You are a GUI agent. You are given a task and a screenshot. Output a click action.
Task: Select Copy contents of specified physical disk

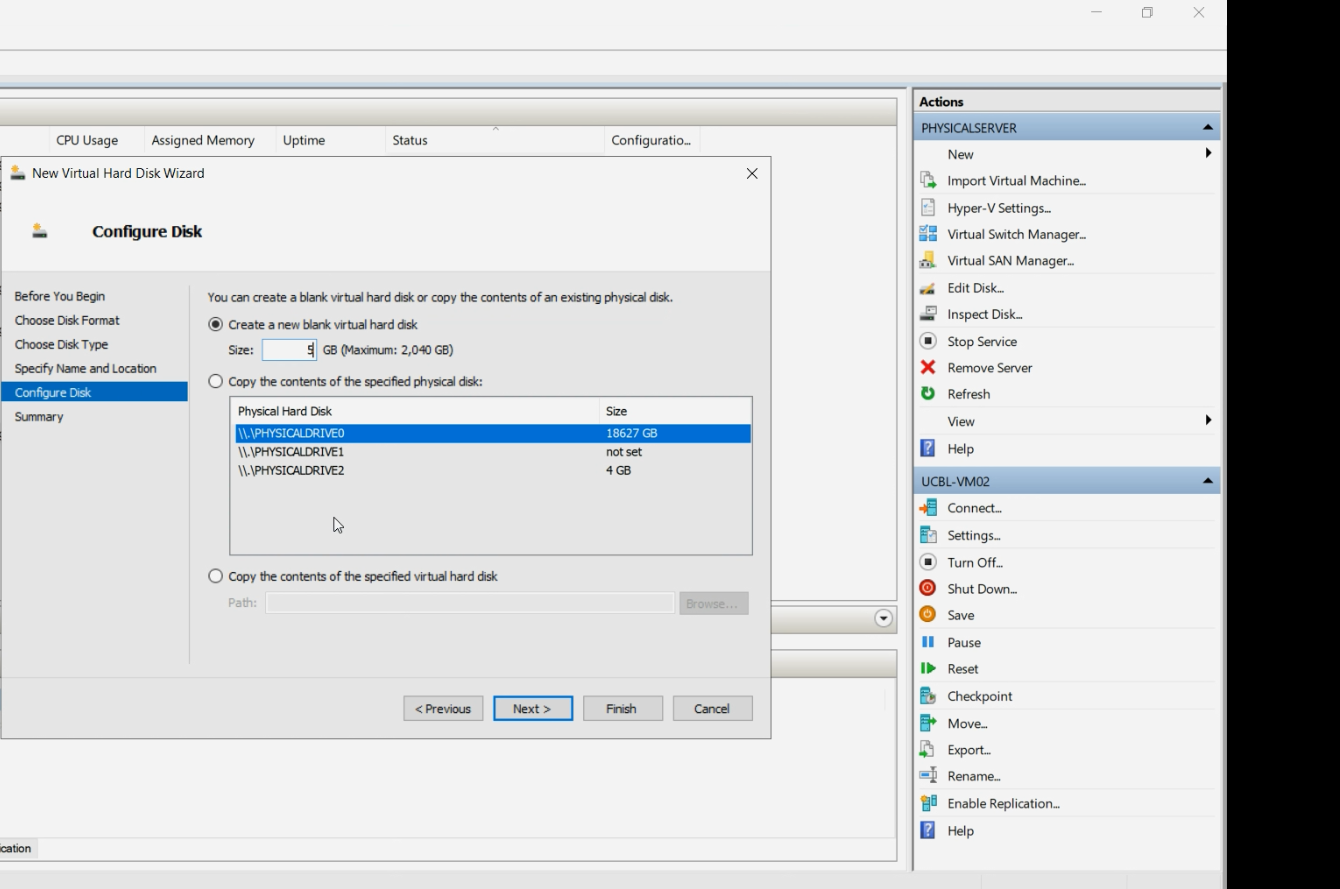click(215, 381)
